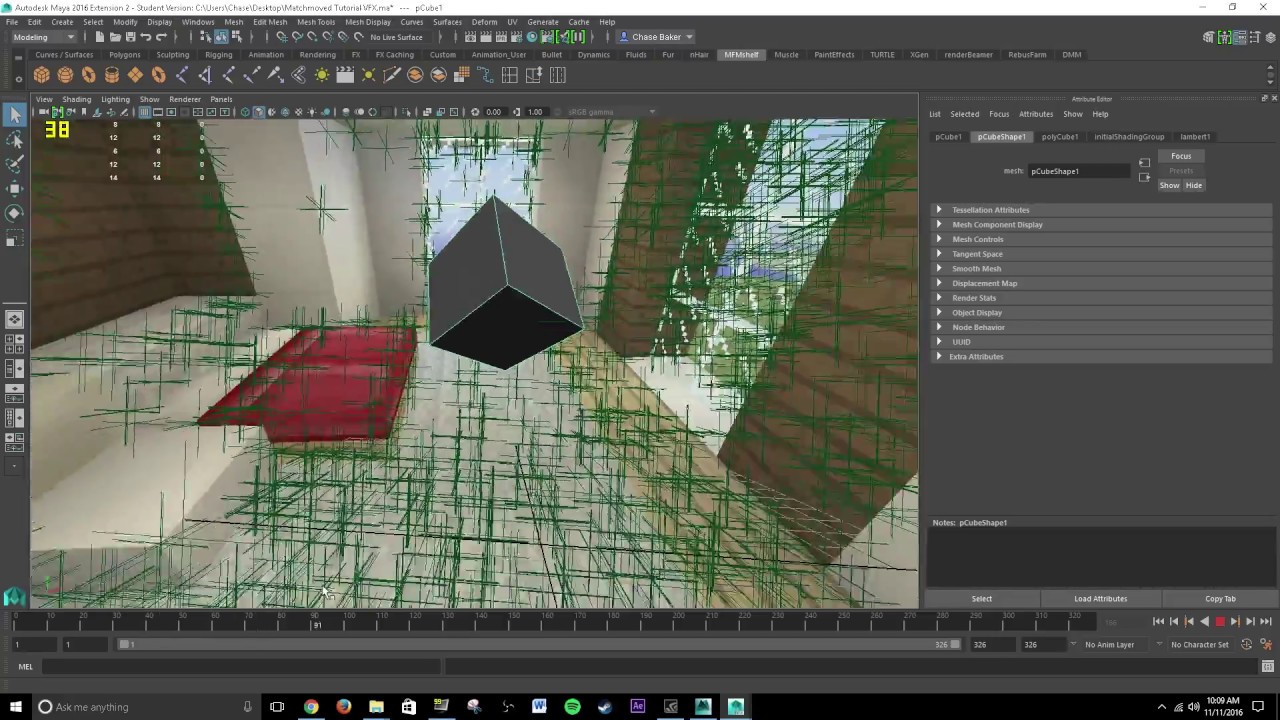
Task: Click the Copy Tab button
Action: click(1220, 599)
